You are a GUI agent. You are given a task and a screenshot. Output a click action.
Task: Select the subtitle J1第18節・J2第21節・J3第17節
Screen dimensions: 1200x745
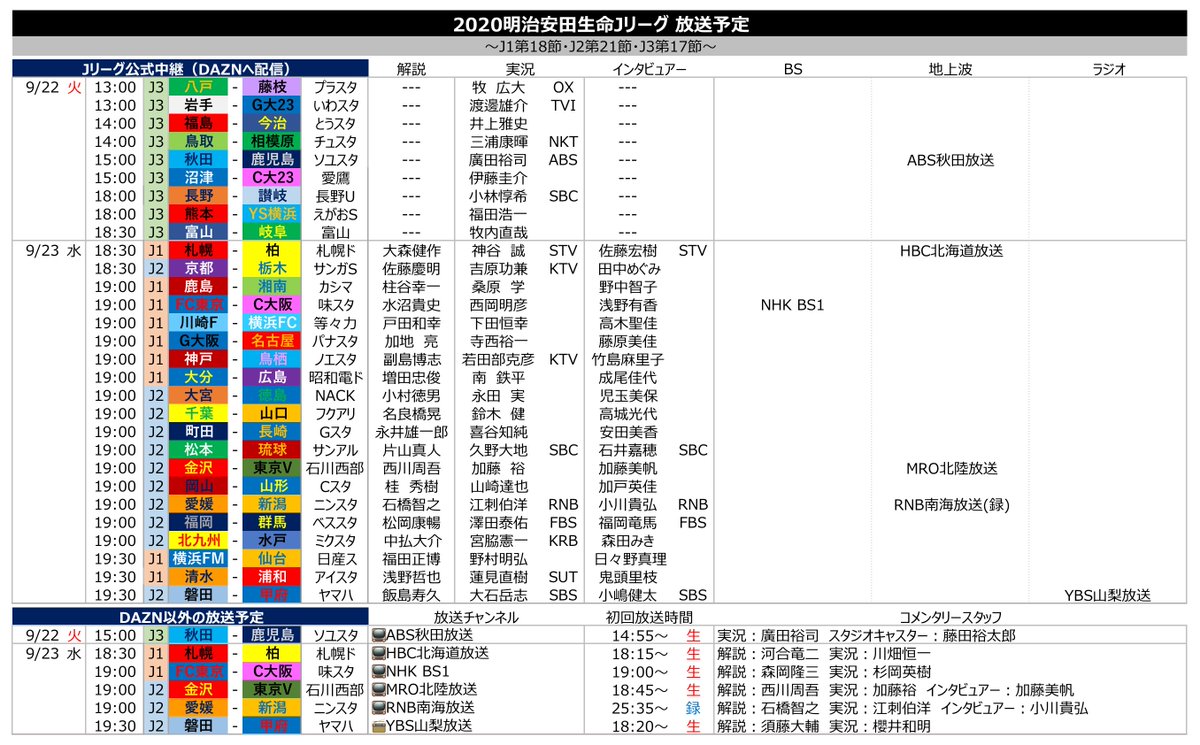(x=600, y=47)
